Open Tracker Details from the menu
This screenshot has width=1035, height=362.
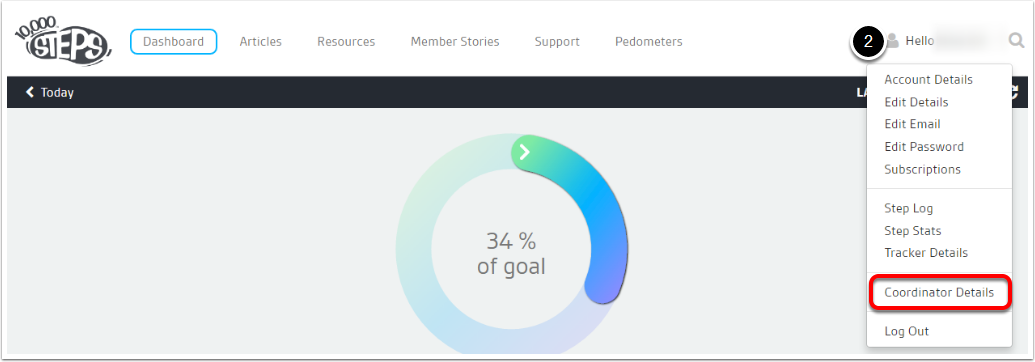click(x=926, y=253)
